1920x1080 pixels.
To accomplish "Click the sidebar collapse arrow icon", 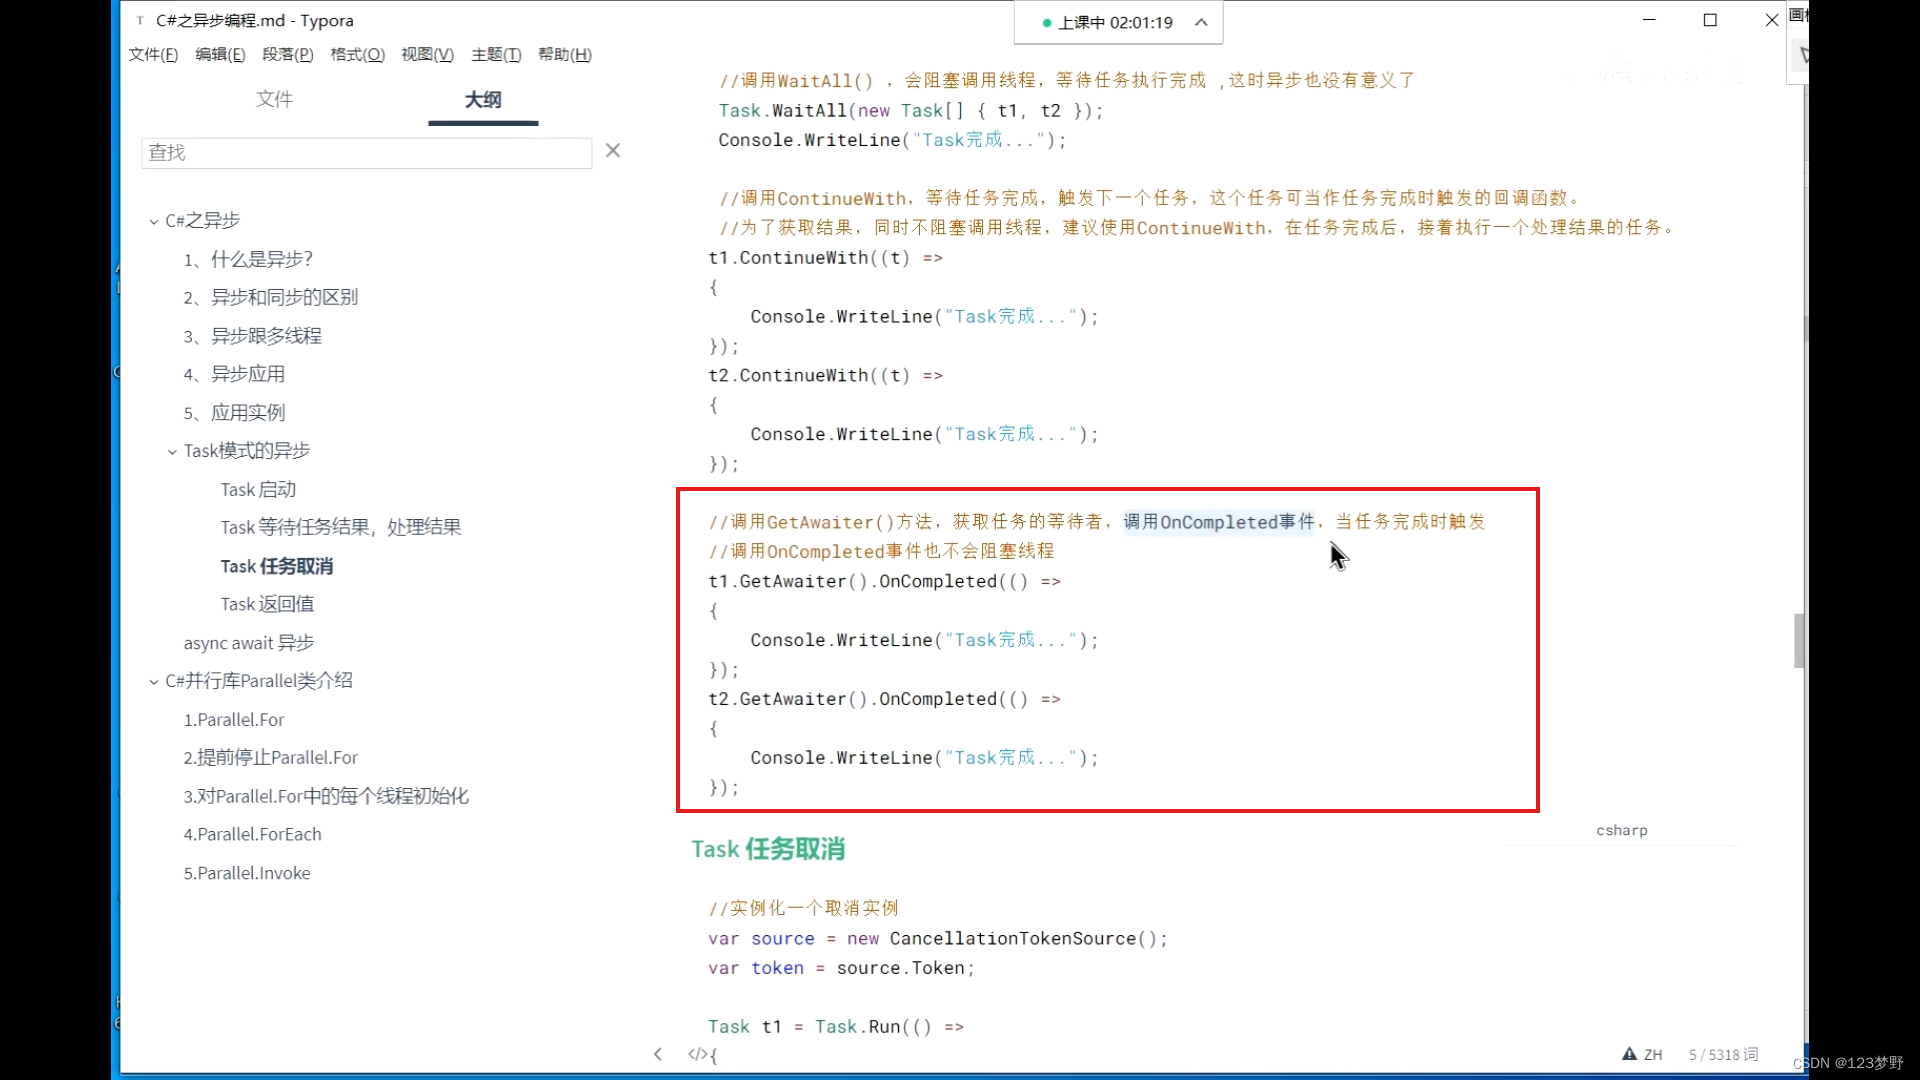I will [x=658, y=1054].
